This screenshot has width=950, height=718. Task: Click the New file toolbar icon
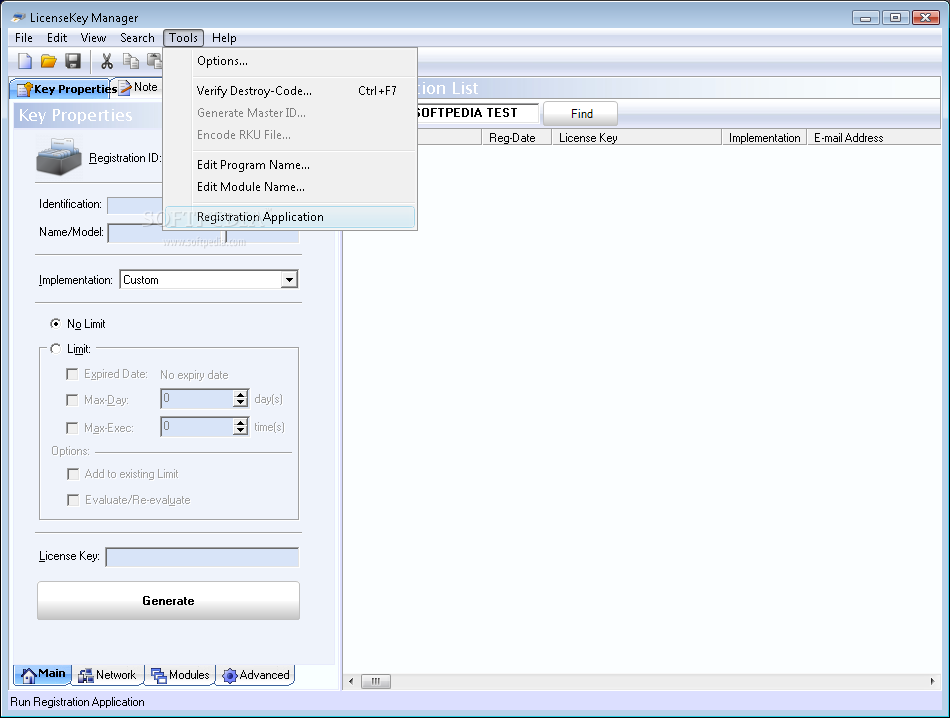click(25, 61)
